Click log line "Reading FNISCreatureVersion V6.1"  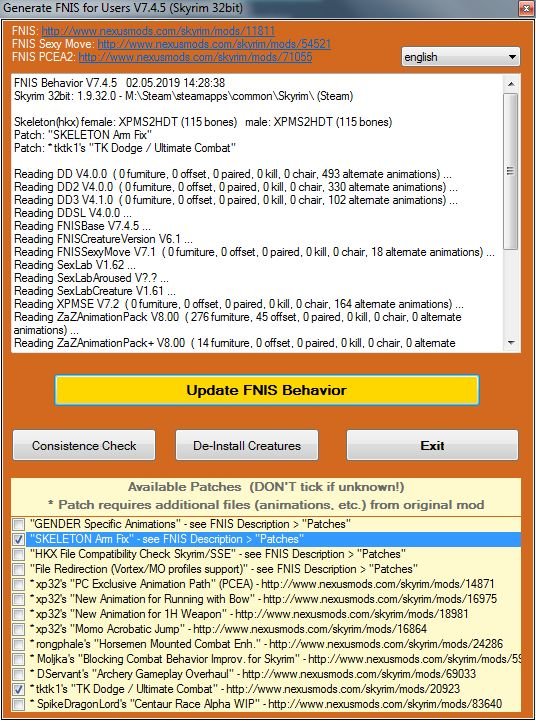click(x=103, y=239)
